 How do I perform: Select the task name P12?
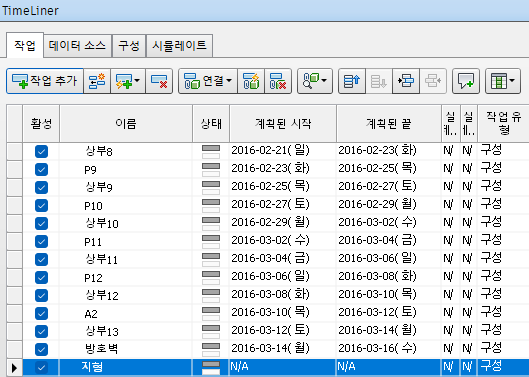point(93,278)
